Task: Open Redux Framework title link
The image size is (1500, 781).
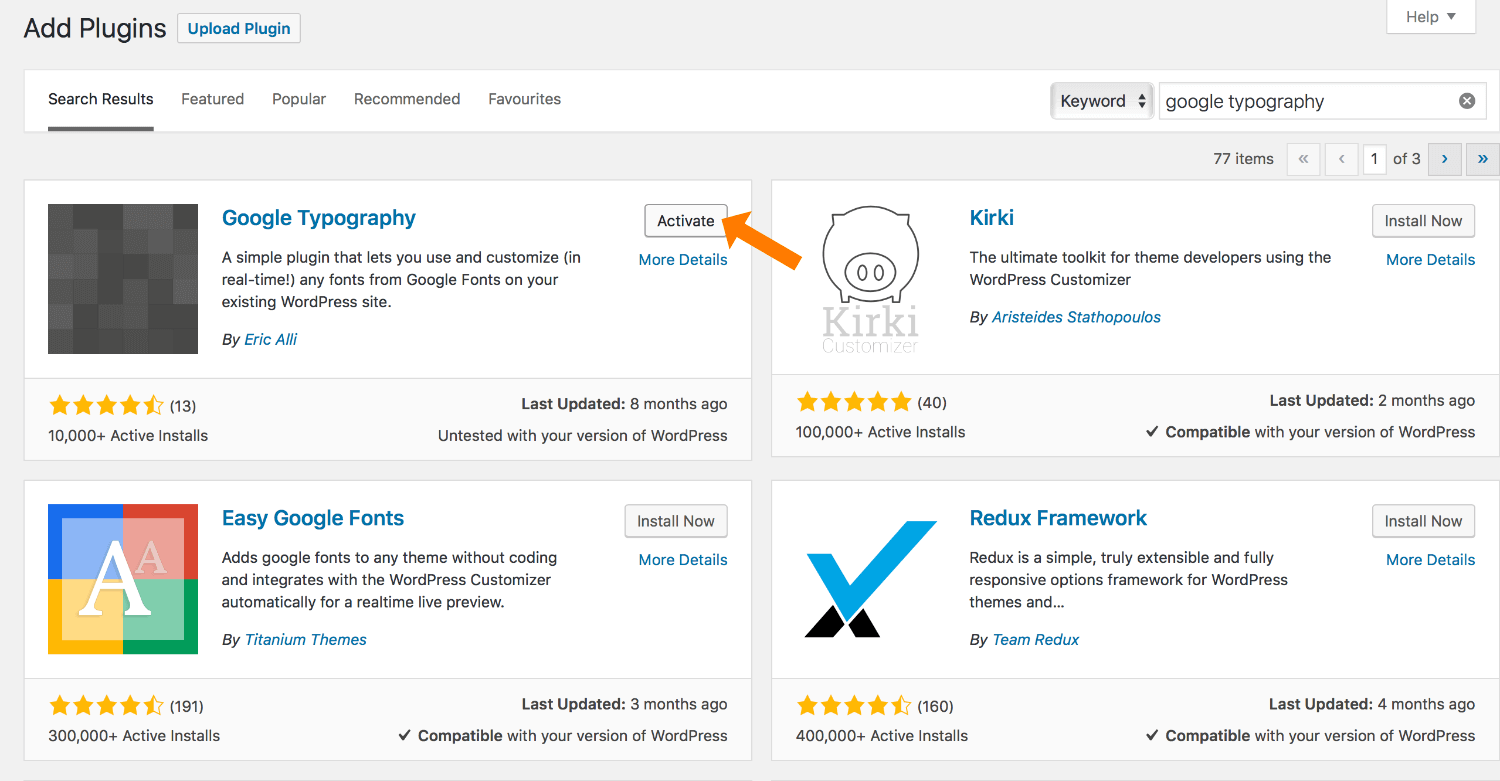Action: click(x=1058, y=518)
